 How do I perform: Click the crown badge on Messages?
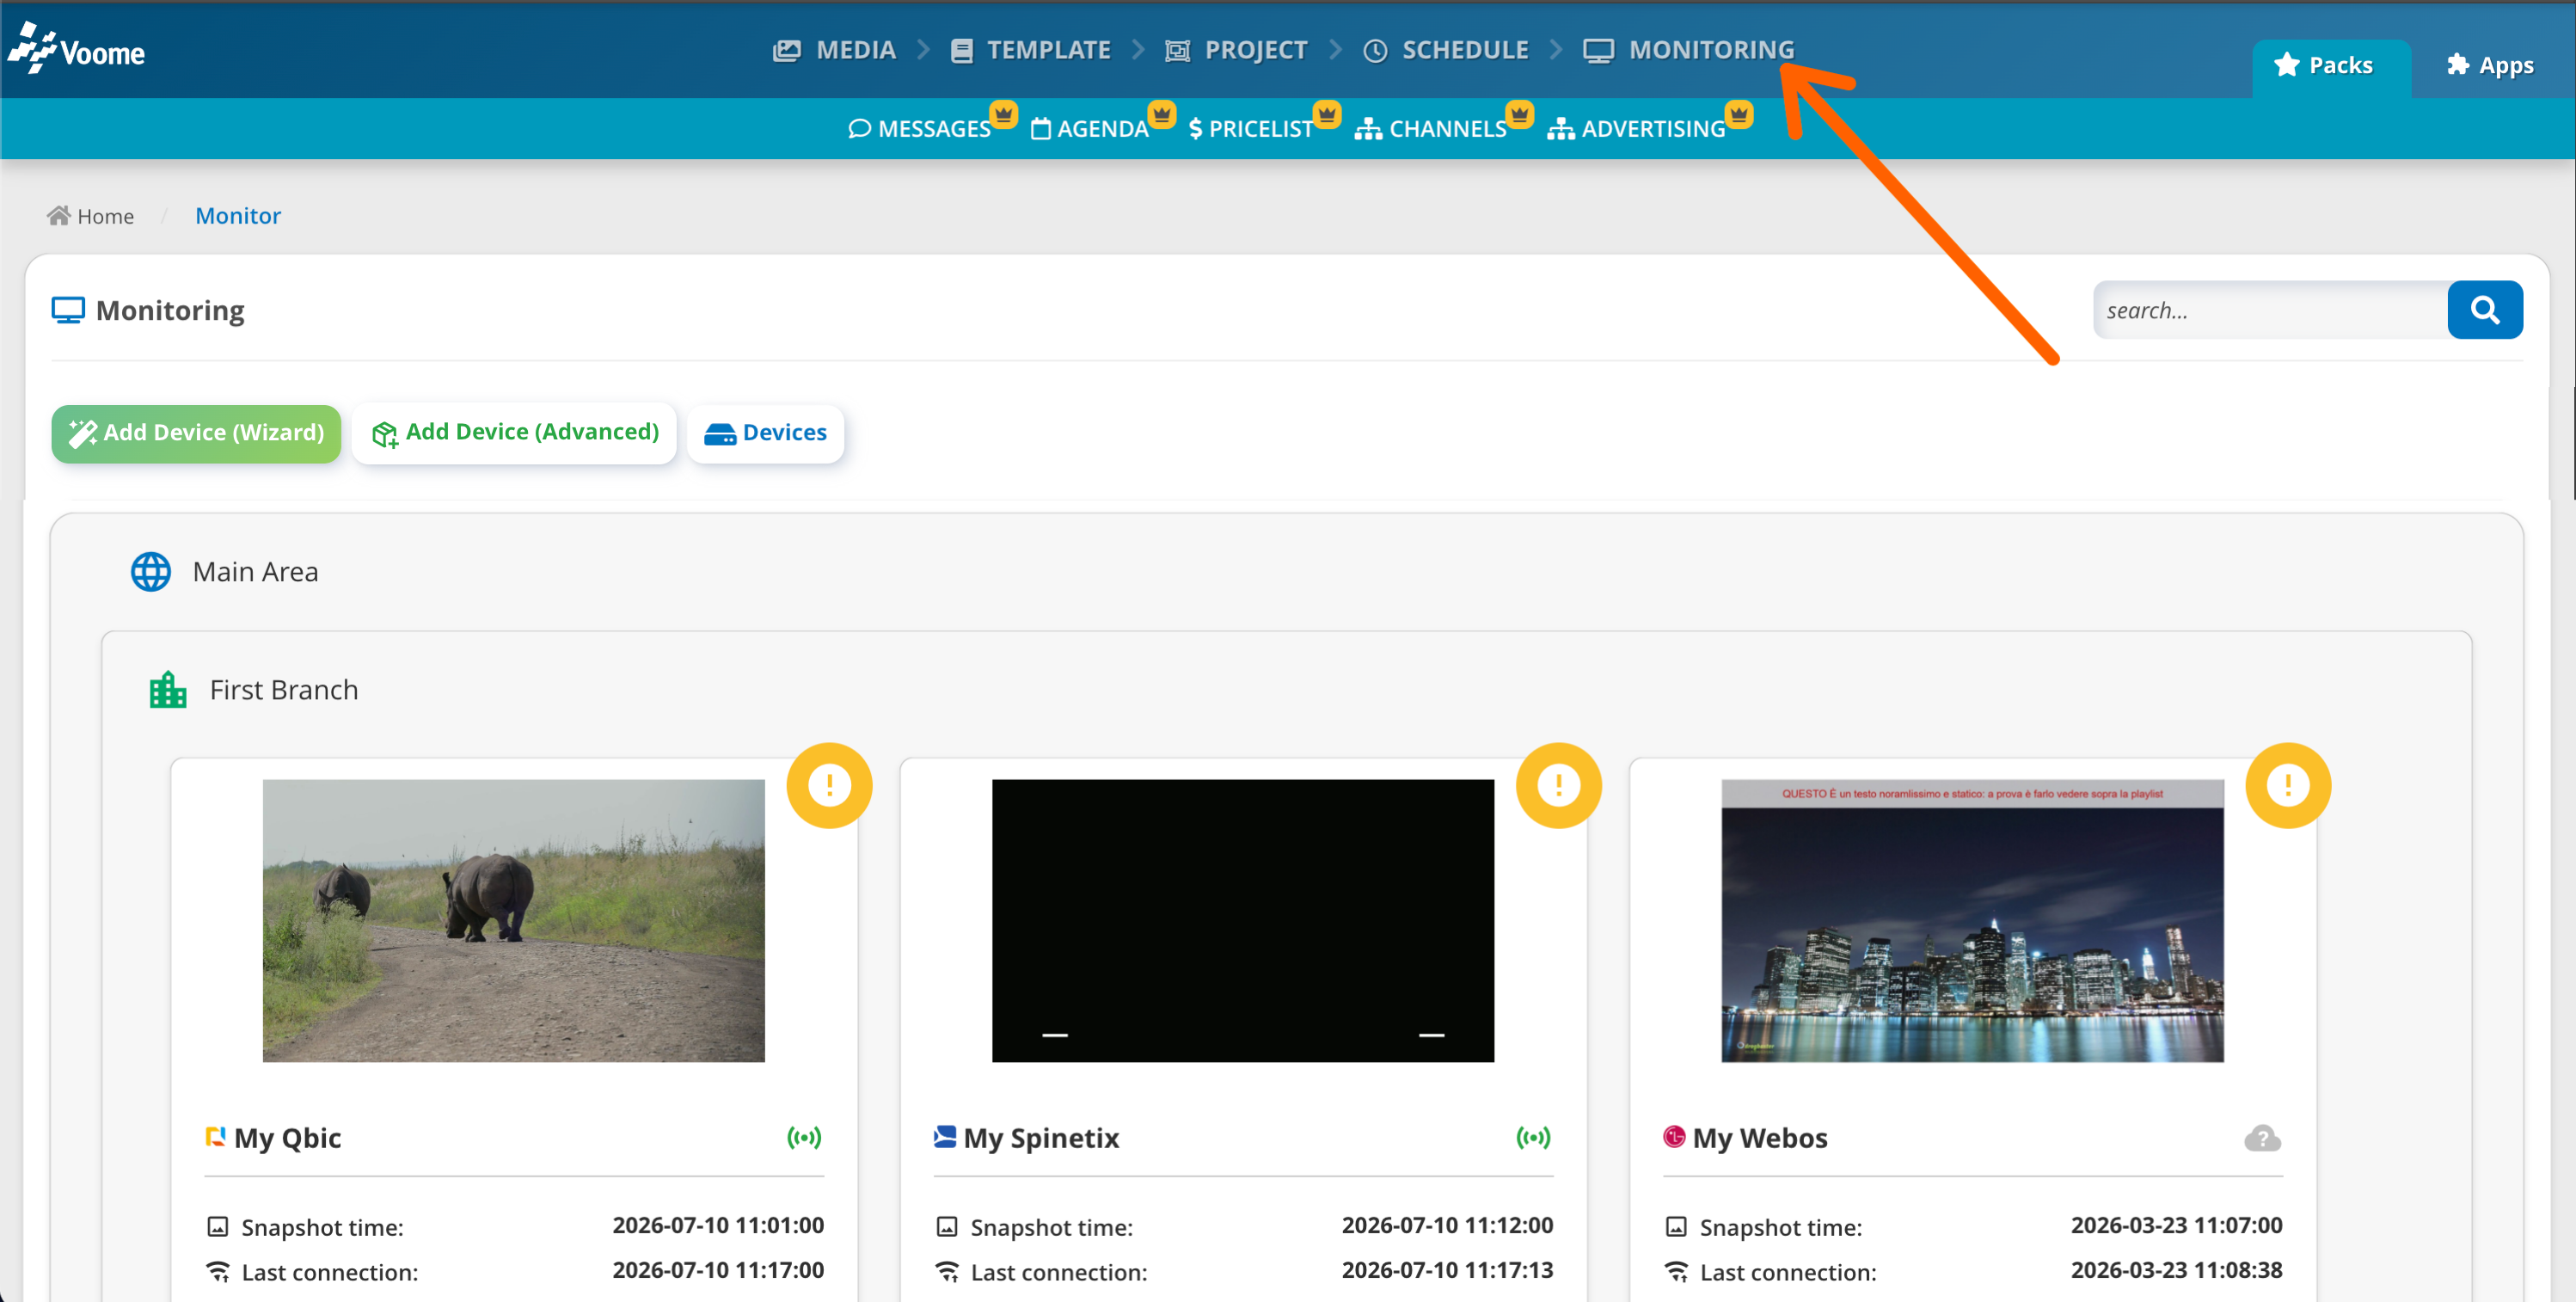(1003, 114)
